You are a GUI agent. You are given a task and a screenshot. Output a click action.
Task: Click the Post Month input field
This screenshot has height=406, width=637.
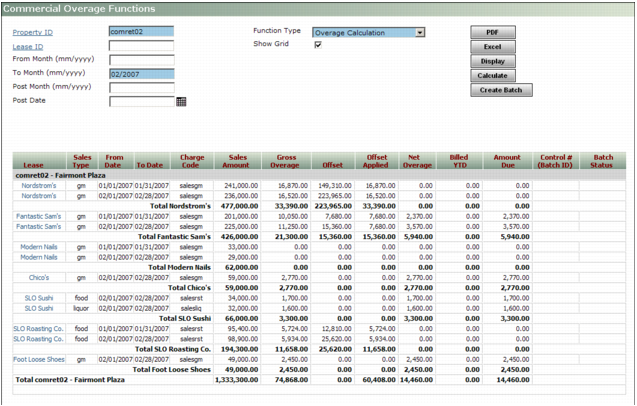point(141,87)
